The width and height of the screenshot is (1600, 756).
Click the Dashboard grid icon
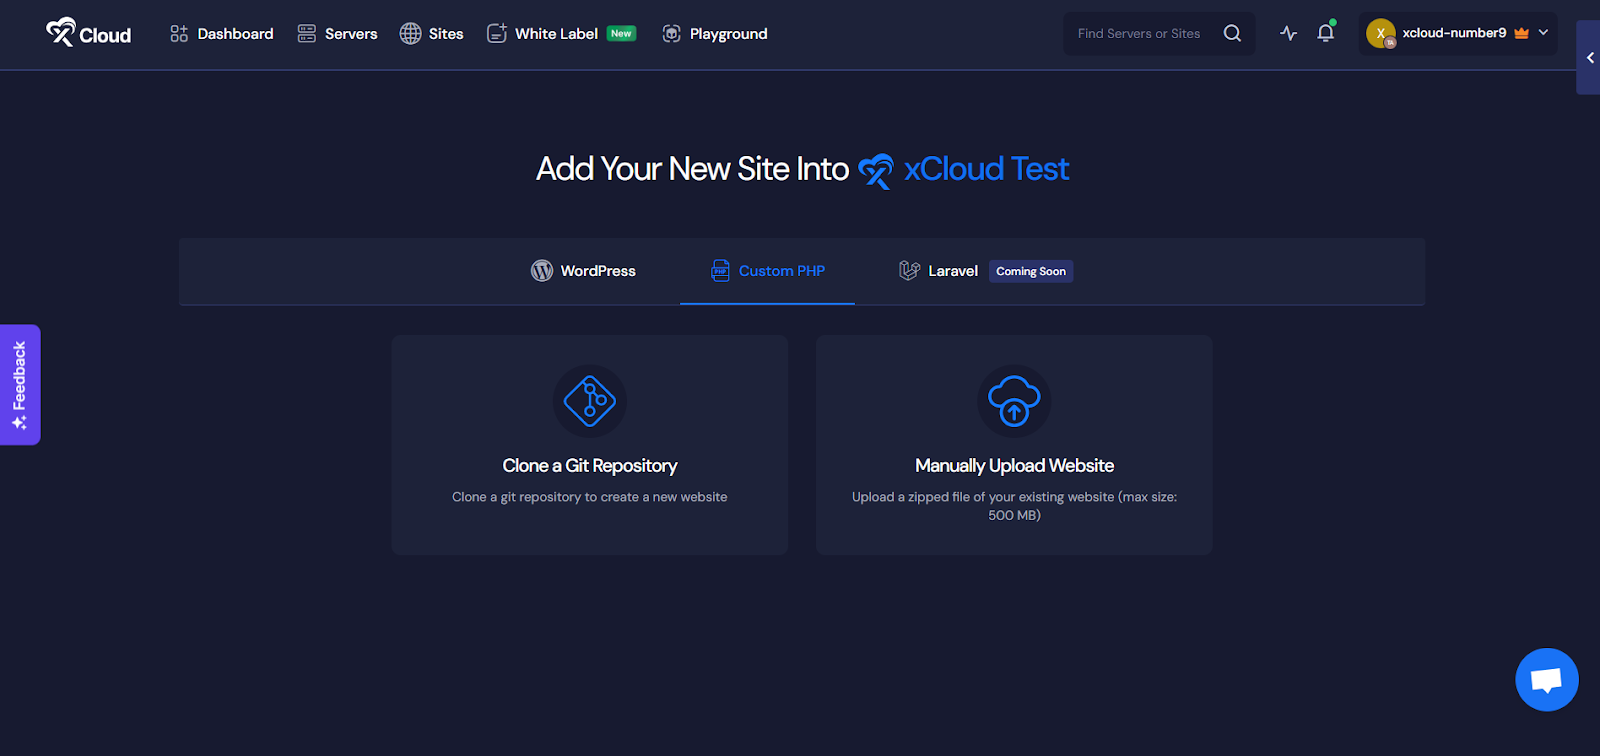point(179,34)
